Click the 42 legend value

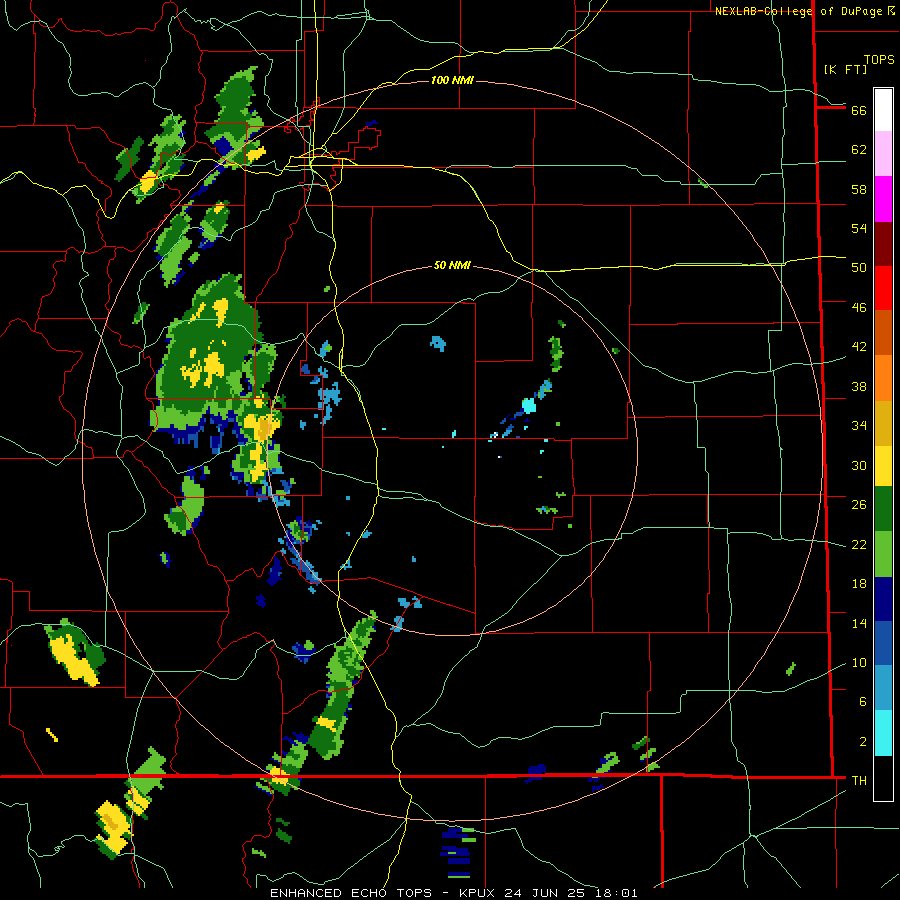(859, 347)
